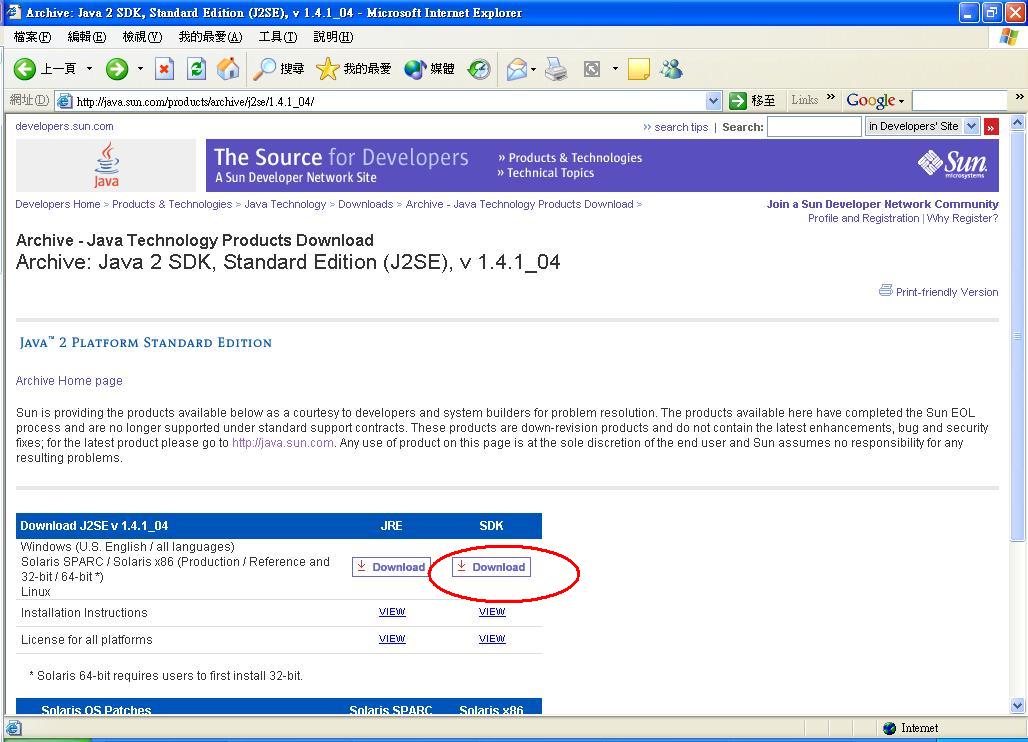Image resolution: width=1028 pixels, height=742 pixels.
Task: Open the 編輯(E) Edit menu
Action: click(x=87, y=37)
